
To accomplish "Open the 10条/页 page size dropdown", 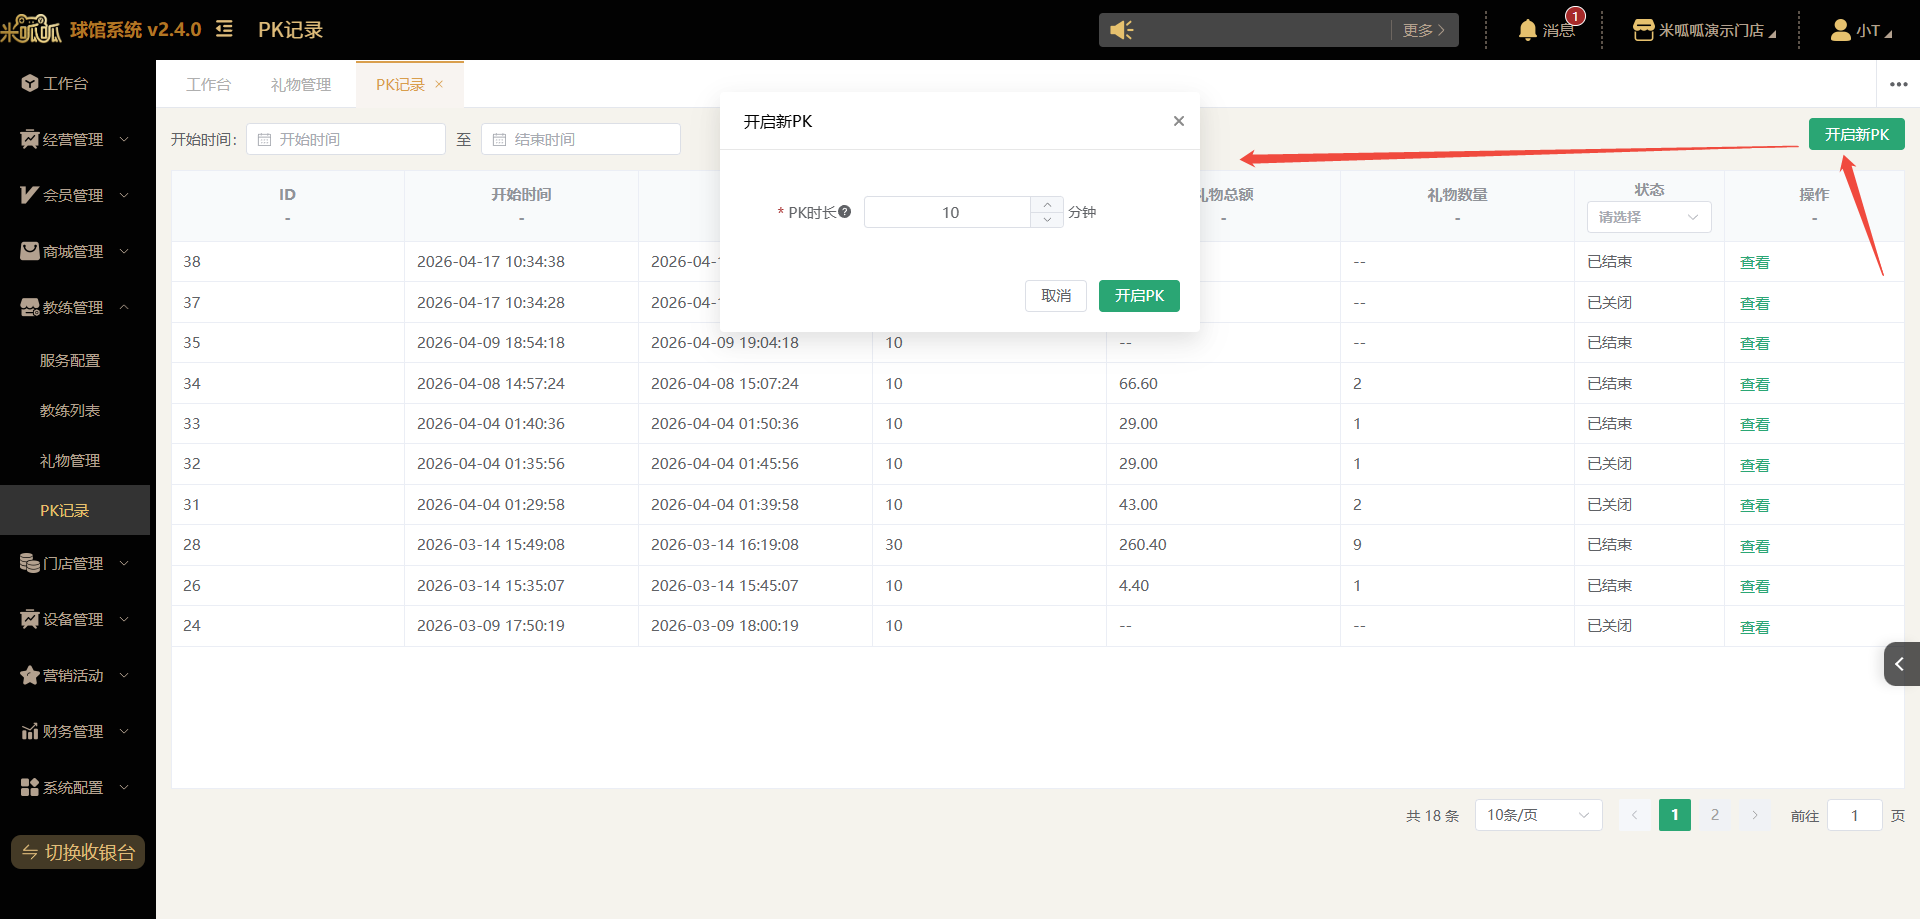I will click(x=1538, y=815).
